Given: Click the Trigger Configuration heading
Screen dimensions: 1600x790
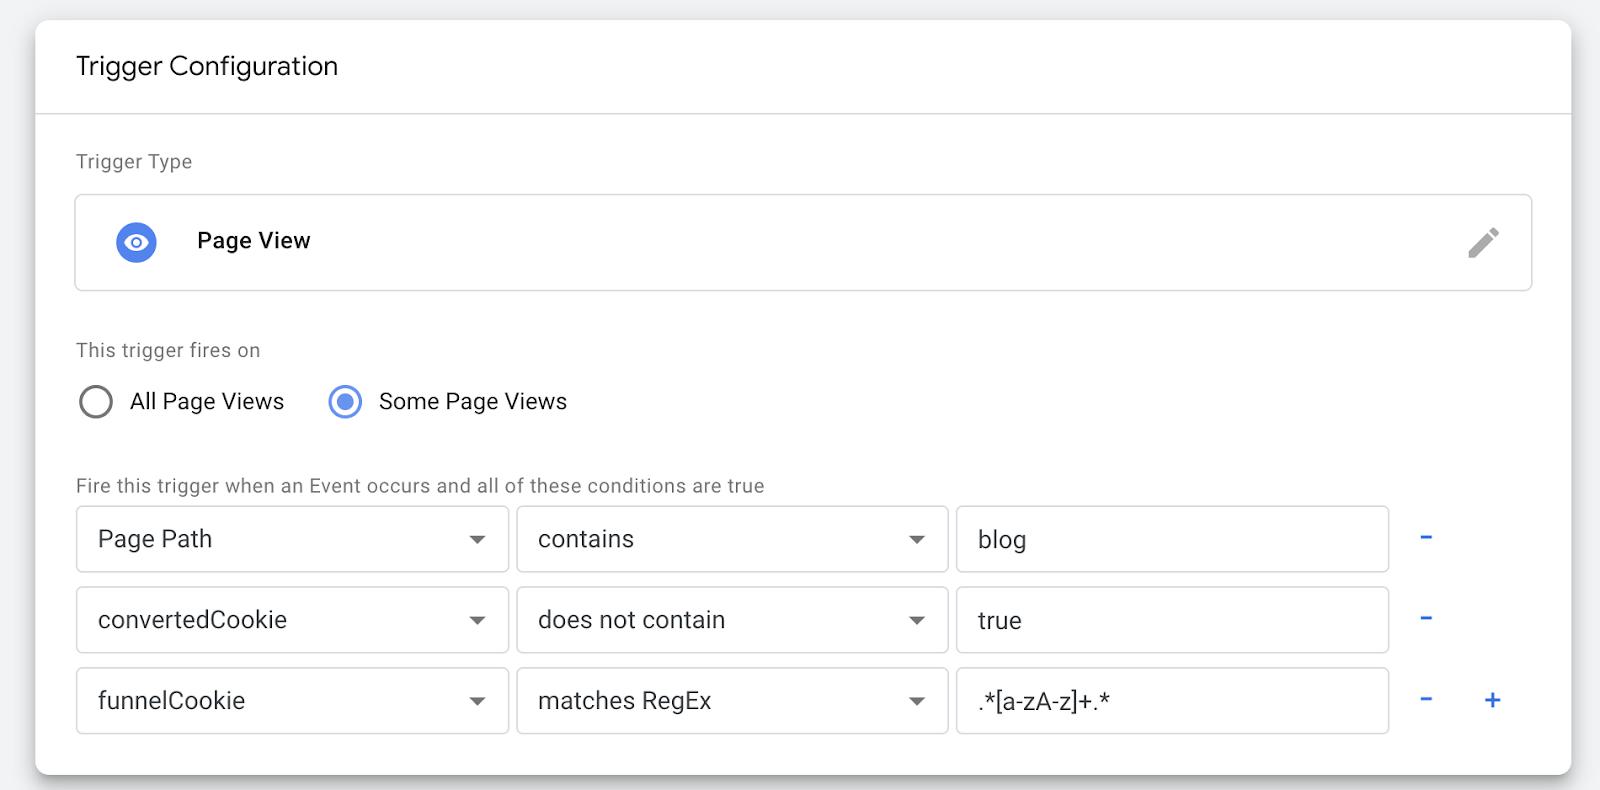Looking at the screenshot, I should tap(207, 66).
